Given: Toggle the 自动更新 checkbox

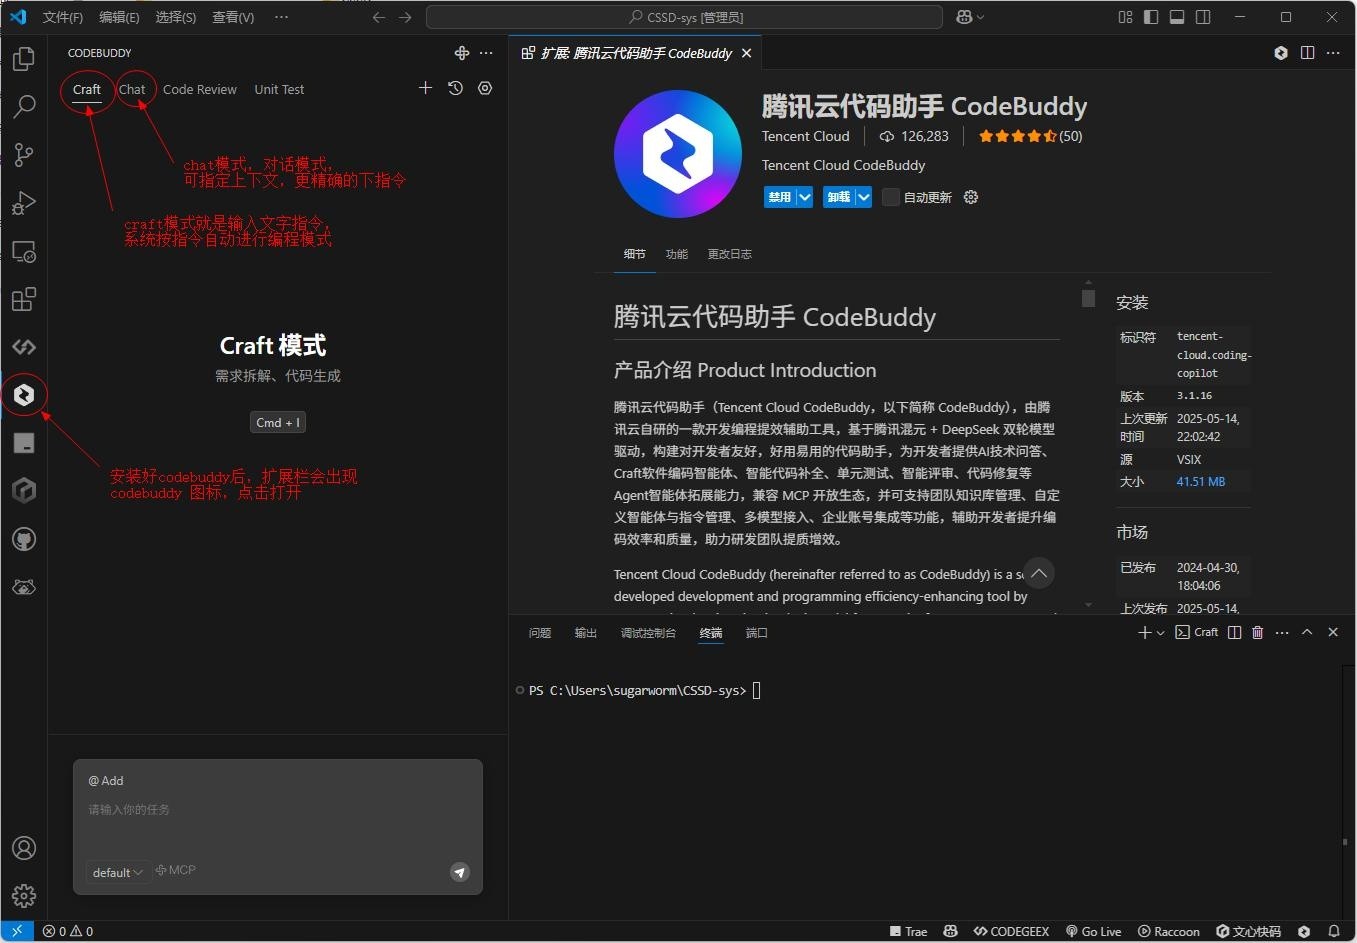Looking at the screenshot, I should point(890,197).
